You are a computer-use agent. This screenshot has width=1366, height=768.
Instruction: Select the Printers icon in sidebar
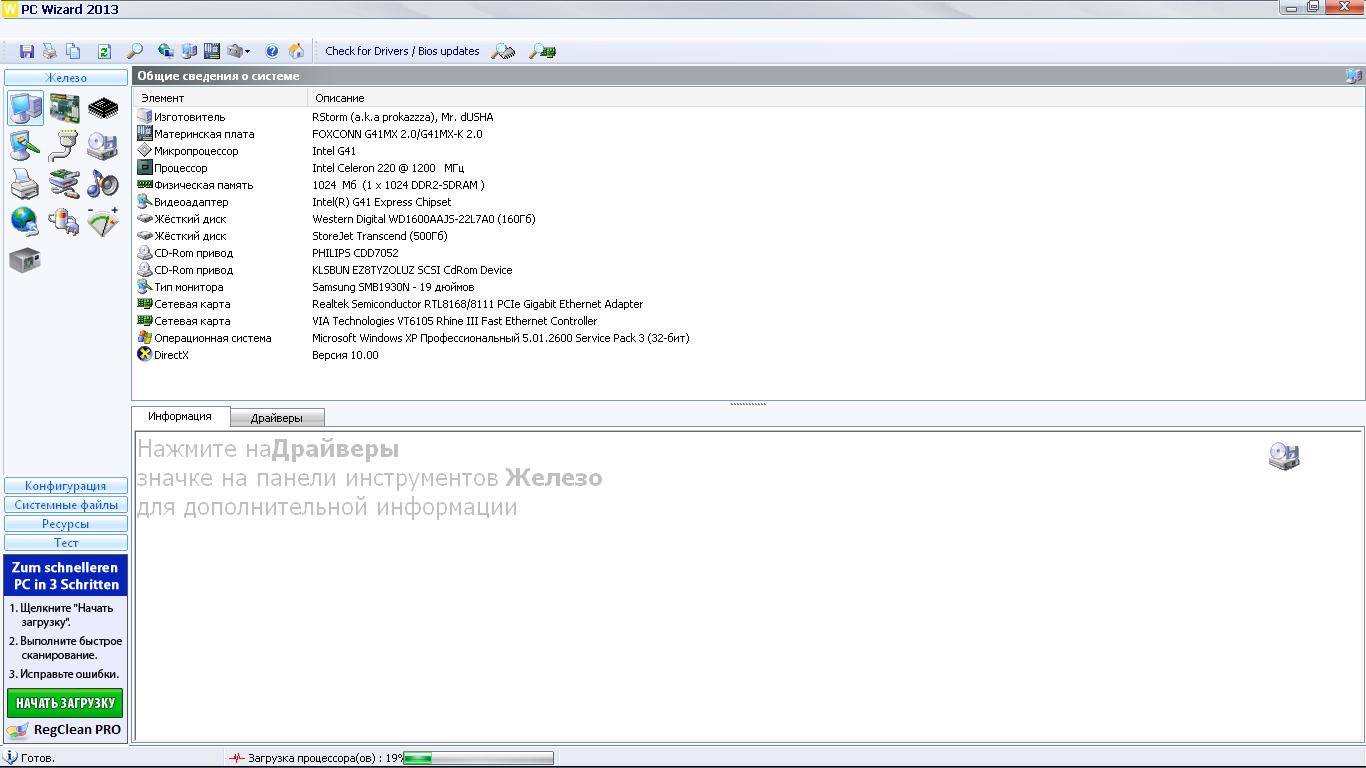click(25, 184)
